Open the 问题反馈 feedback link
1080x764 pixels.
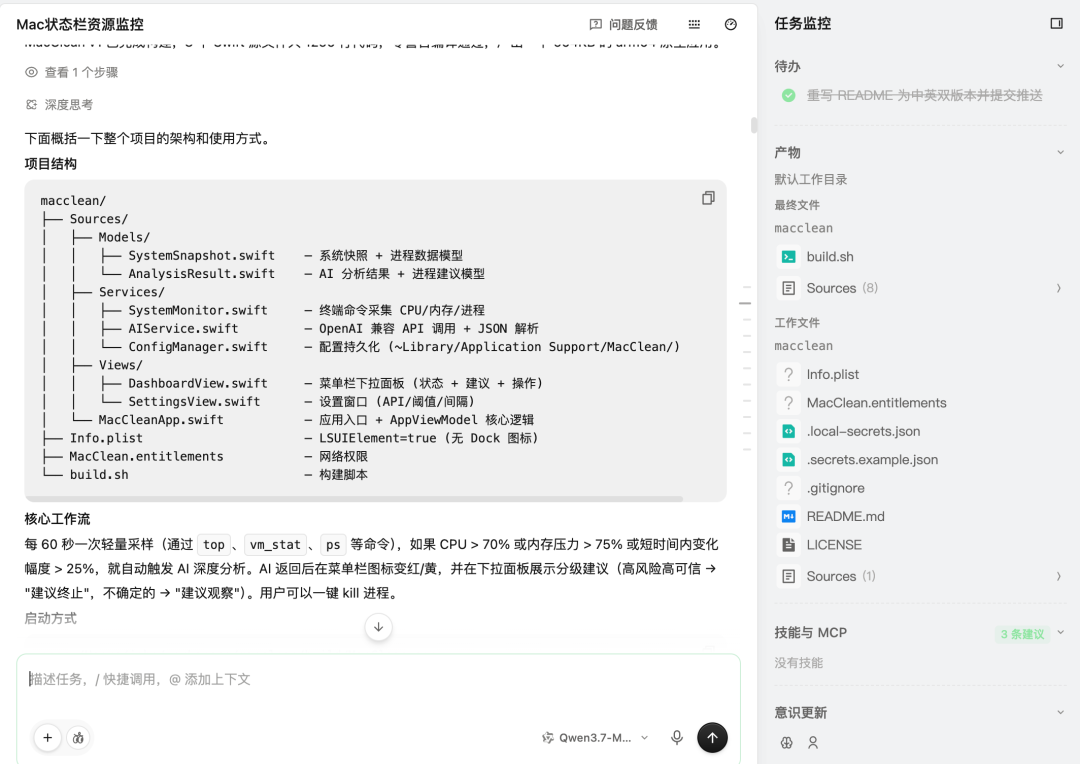pyautogui.click(x=623, y=24)
